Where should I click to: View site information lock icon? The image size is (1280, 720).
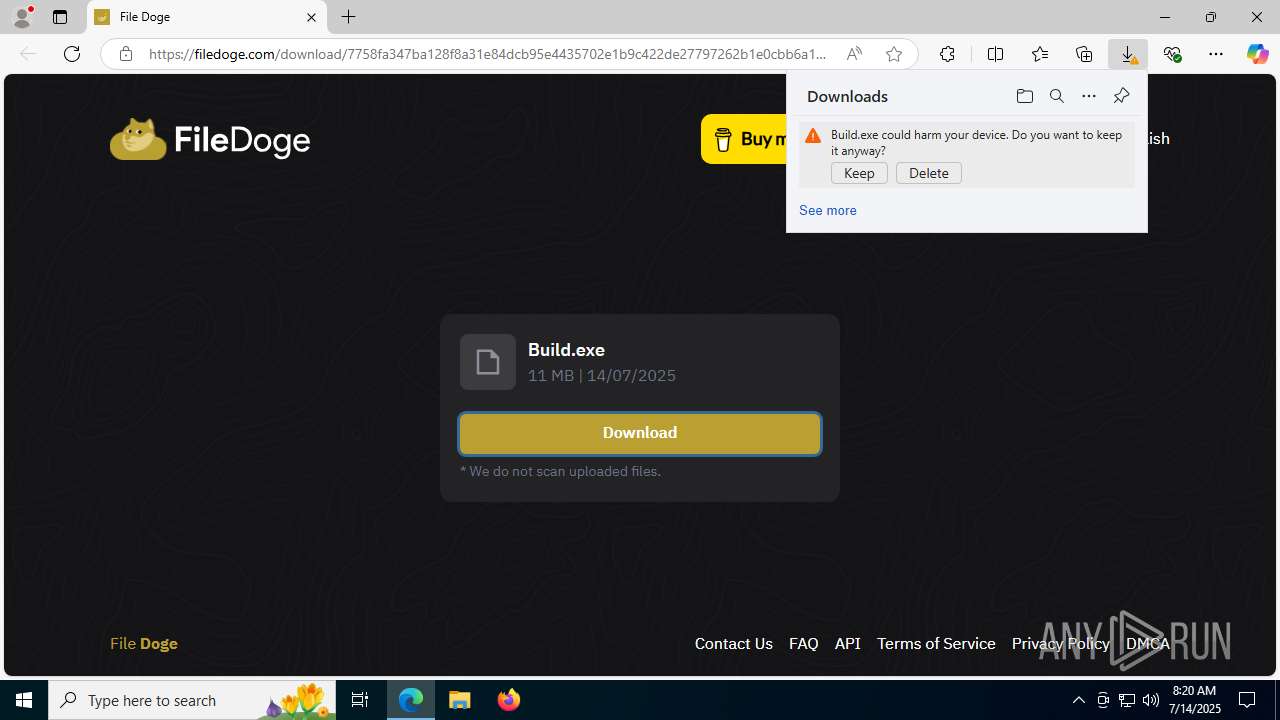(126, 54)
